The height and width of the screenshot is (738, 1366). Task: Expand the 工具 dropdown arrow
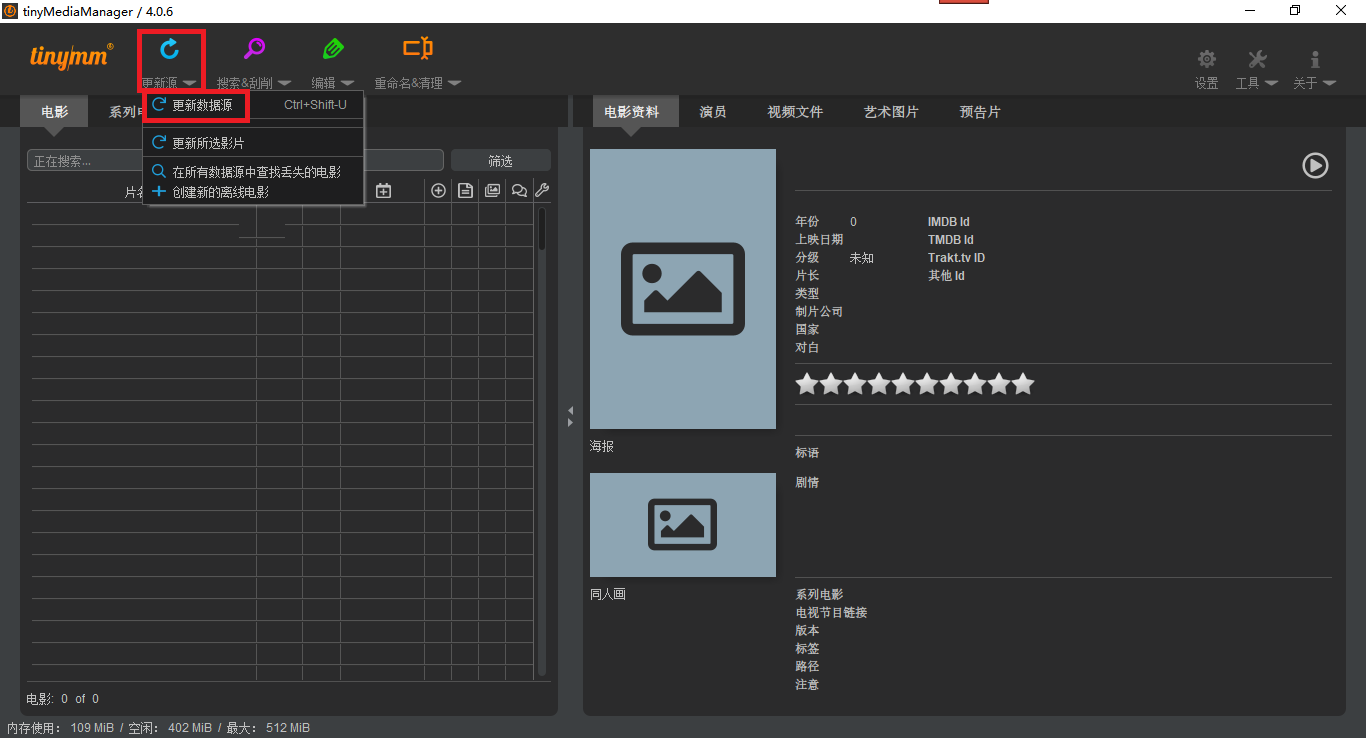[x=1271, y=83]
